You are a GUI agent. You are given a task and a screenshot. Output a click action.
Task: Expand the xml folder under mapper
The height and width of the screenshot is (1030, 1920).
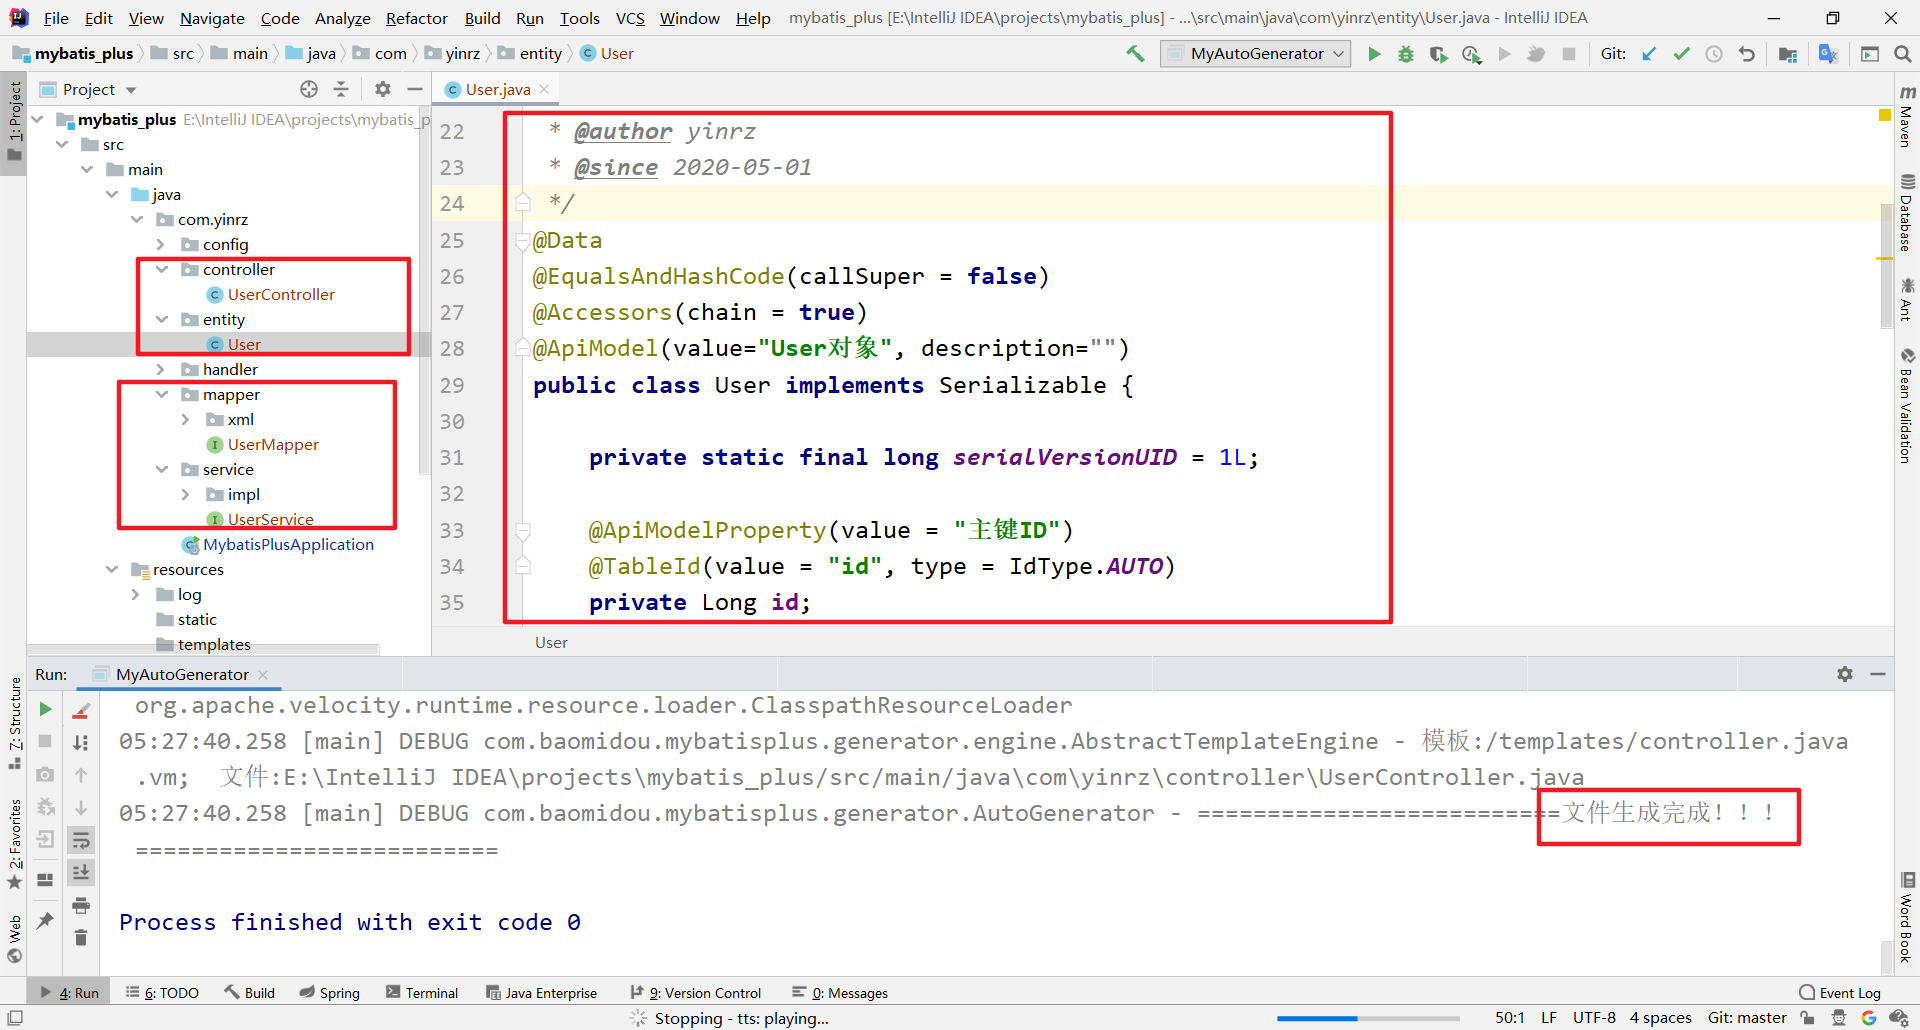point(186,420)
